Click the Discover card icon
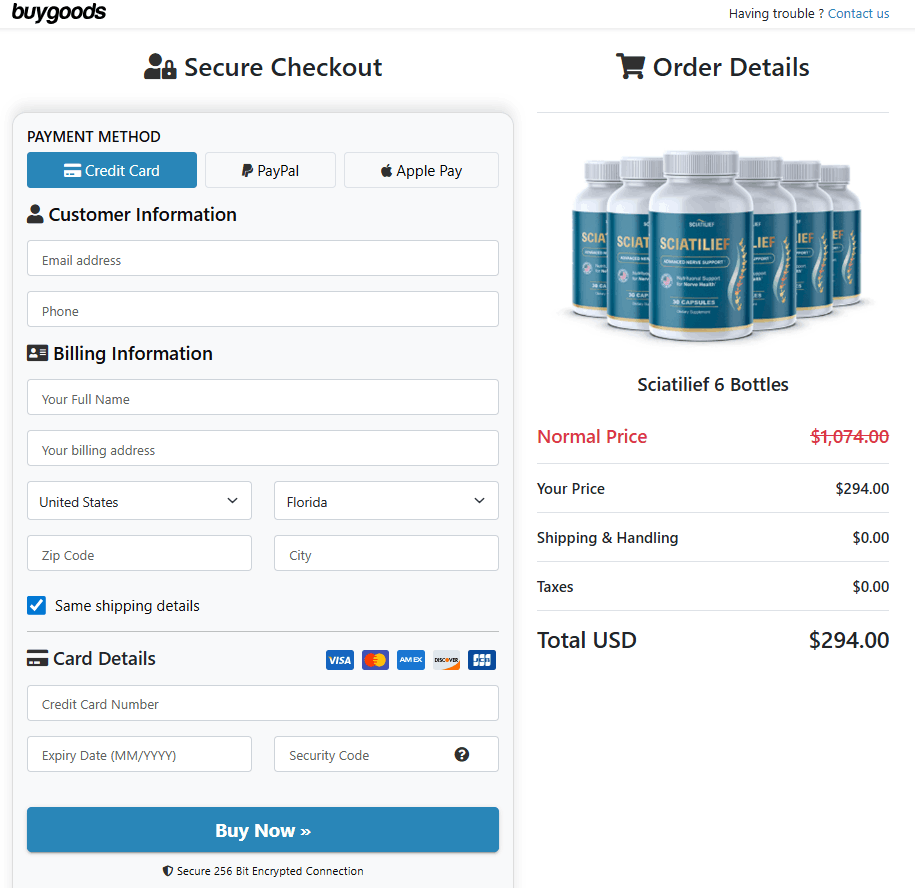 coord(446,660)
